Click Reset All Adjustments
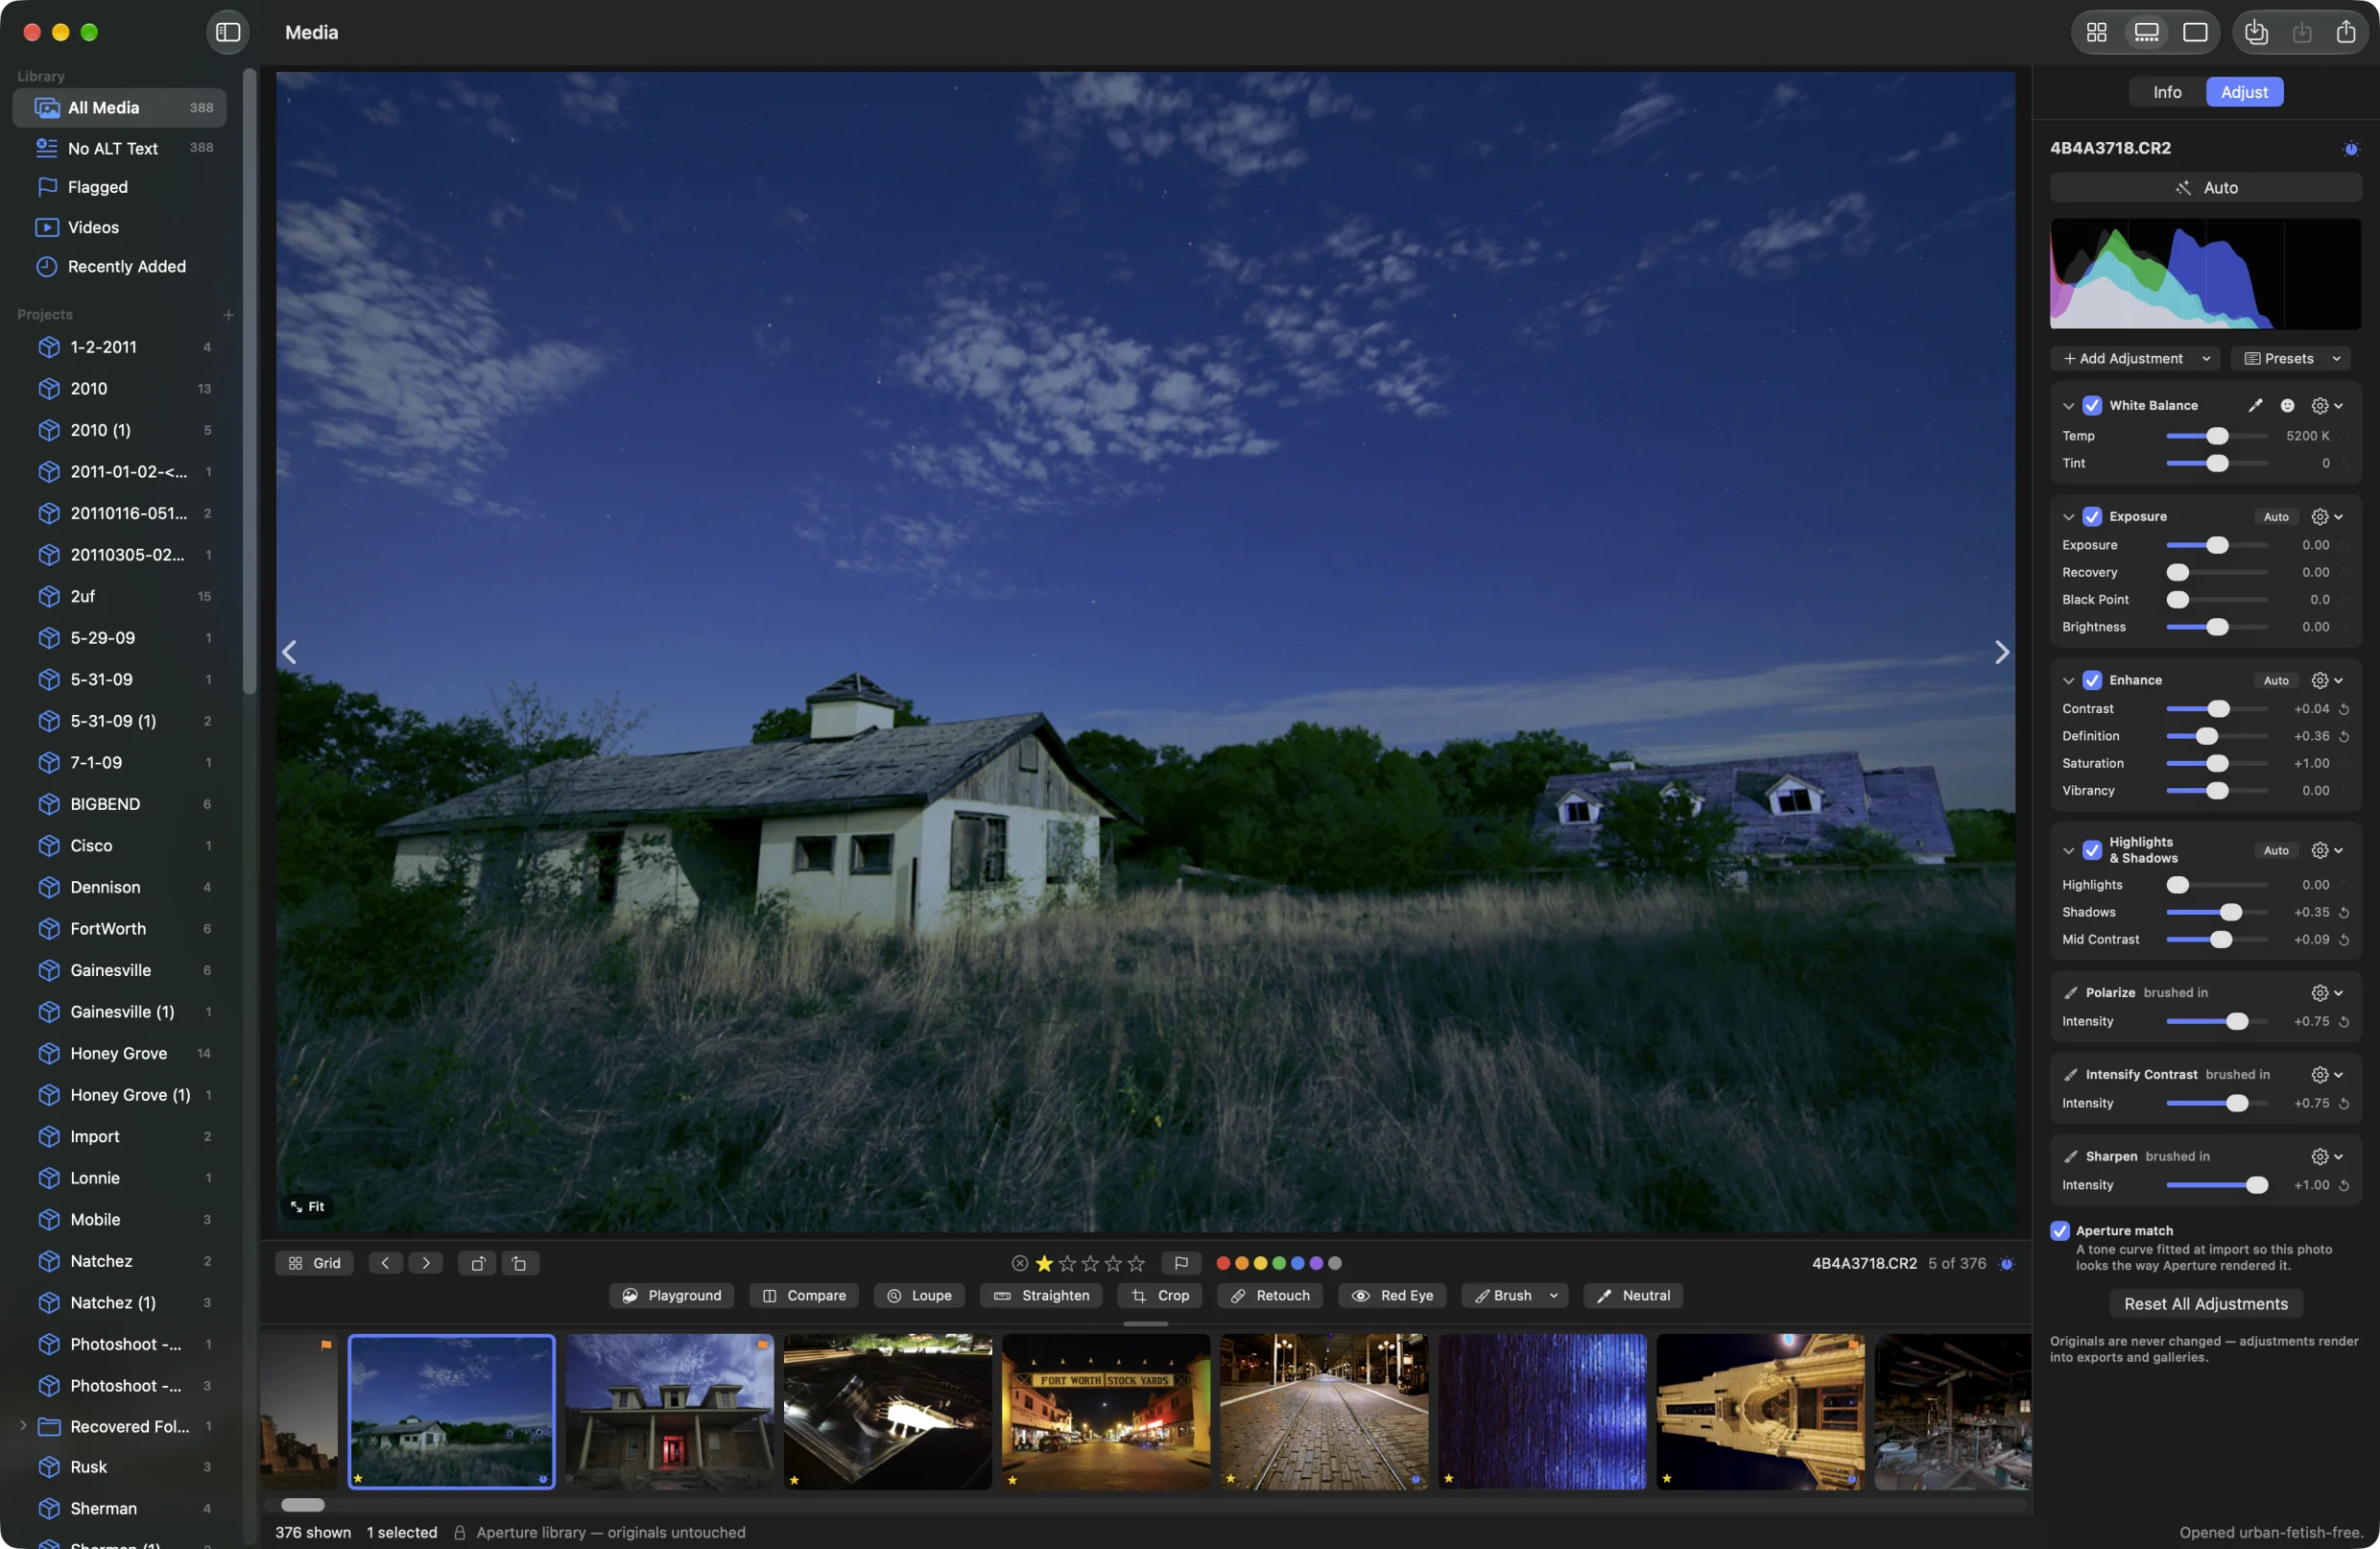The width and height of the screenshot is (2380, 1549). pos(2205,1303)
